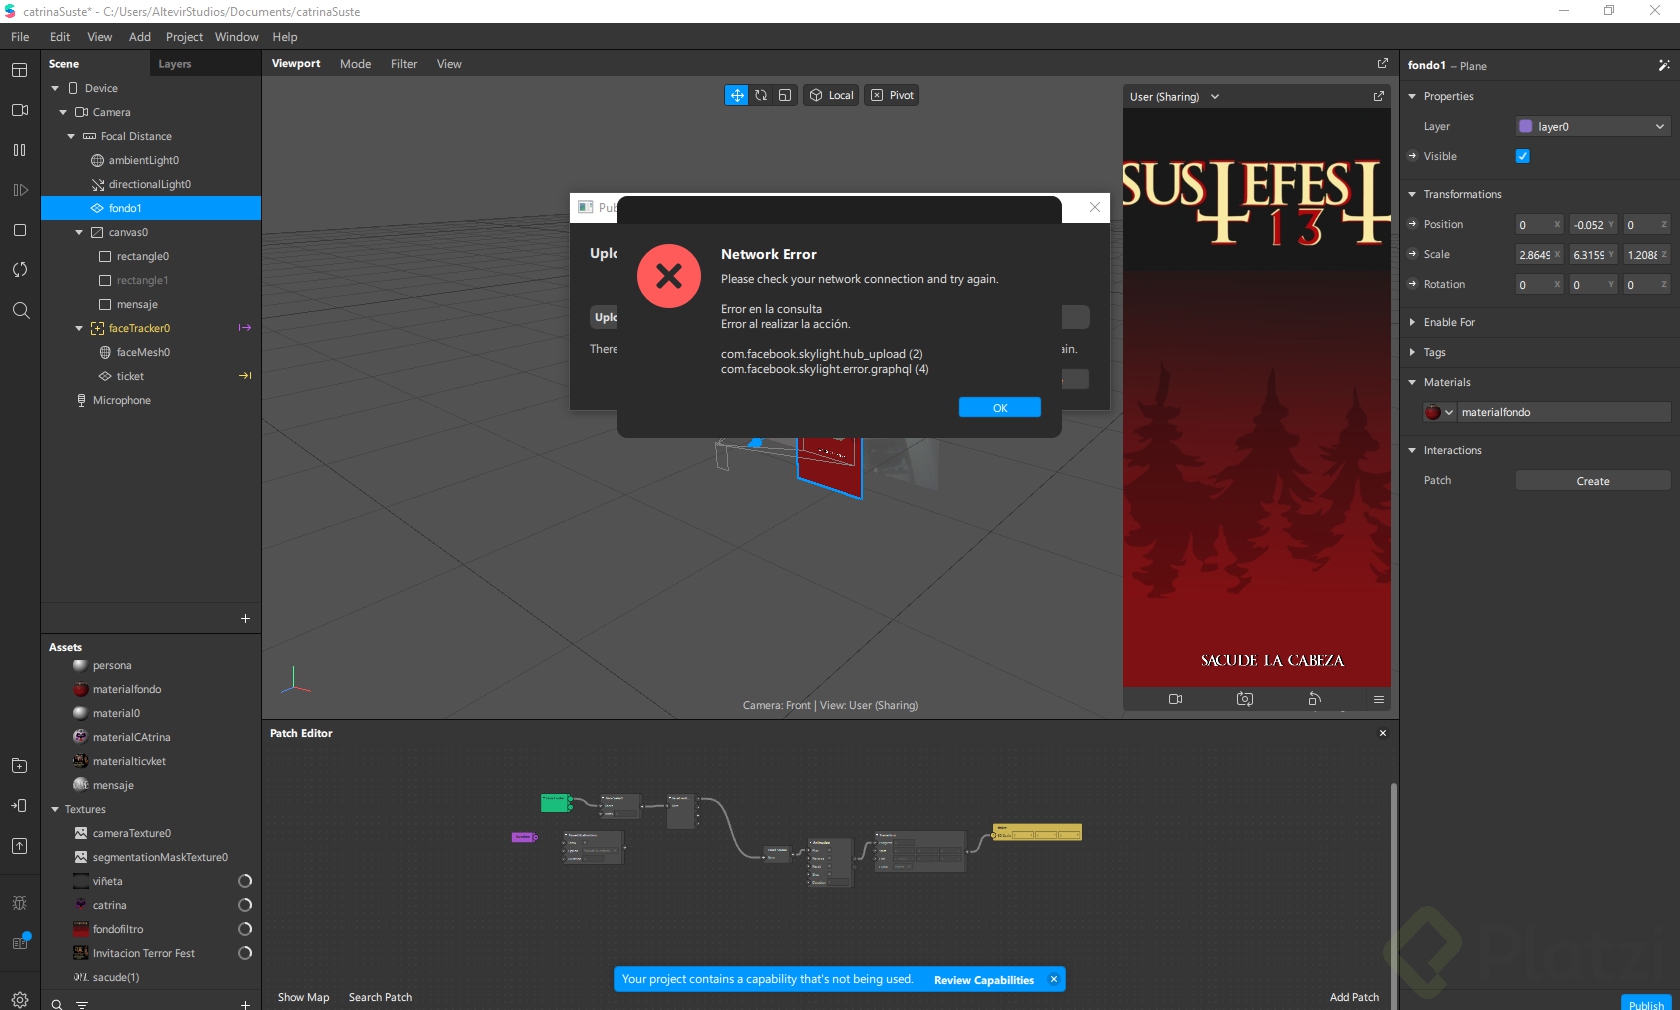Select the scale manipulator tool
1680x1010 pixels.
pyautogui.click(x=785, y=95)
